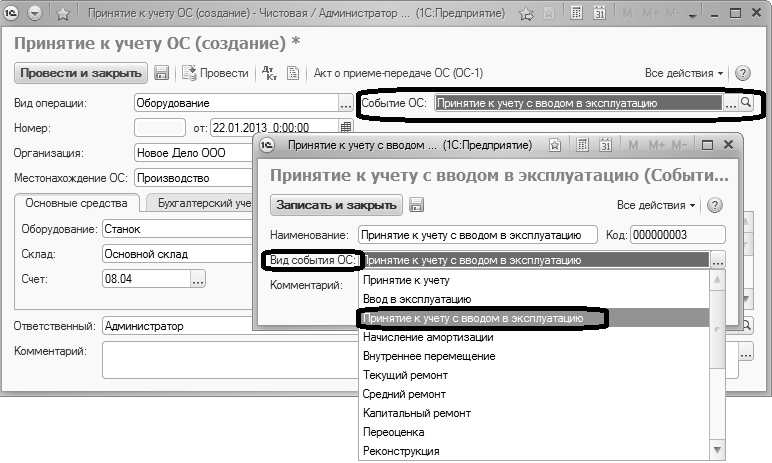Open selection for 'Вид операции' field

tap(346, 103)
